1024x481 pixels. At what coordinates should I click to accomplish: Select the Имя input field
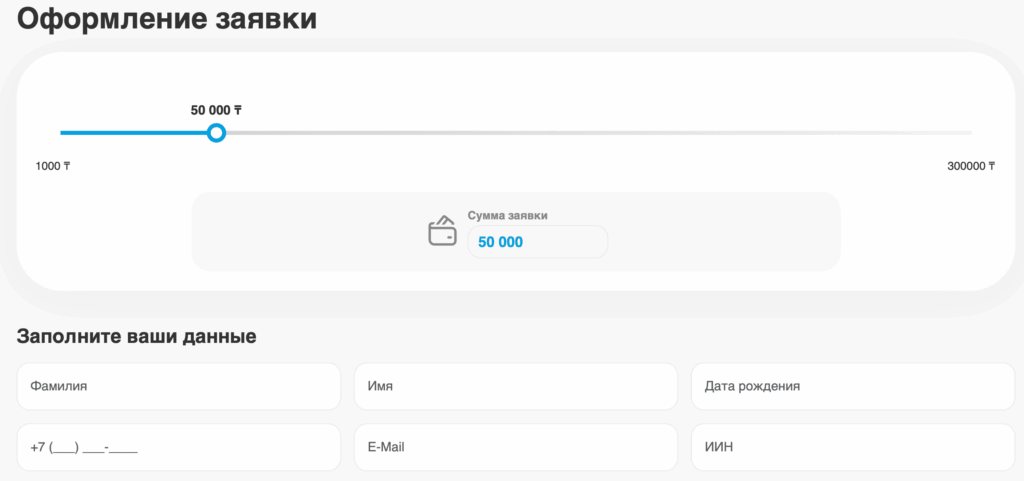pyautogui.click(x=515, y=386)
